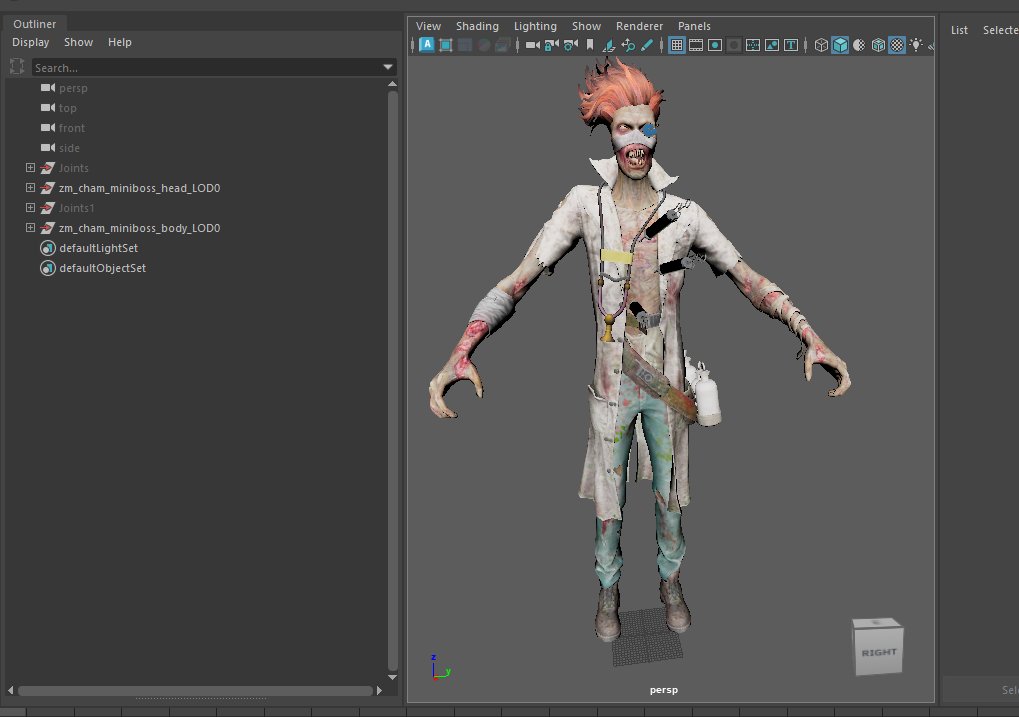Open the Outliner Display menu
This screenshot has width=1019, height=717.
pos(31,42)
